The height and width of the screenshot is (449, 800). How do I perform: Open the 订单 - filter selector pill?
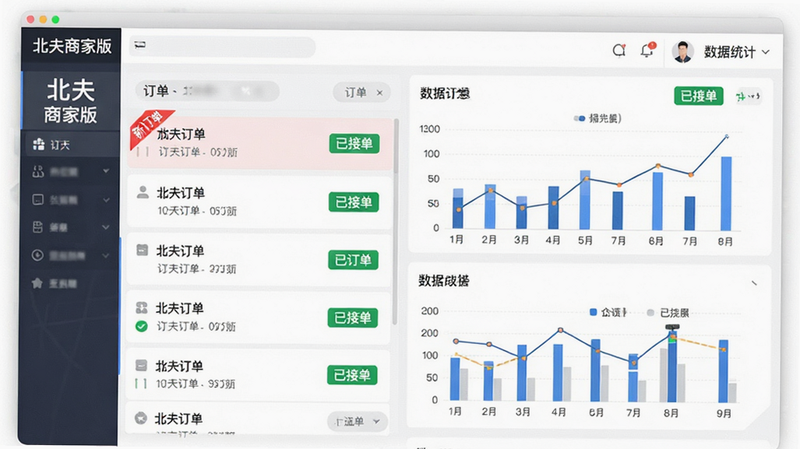click(207, 91)
